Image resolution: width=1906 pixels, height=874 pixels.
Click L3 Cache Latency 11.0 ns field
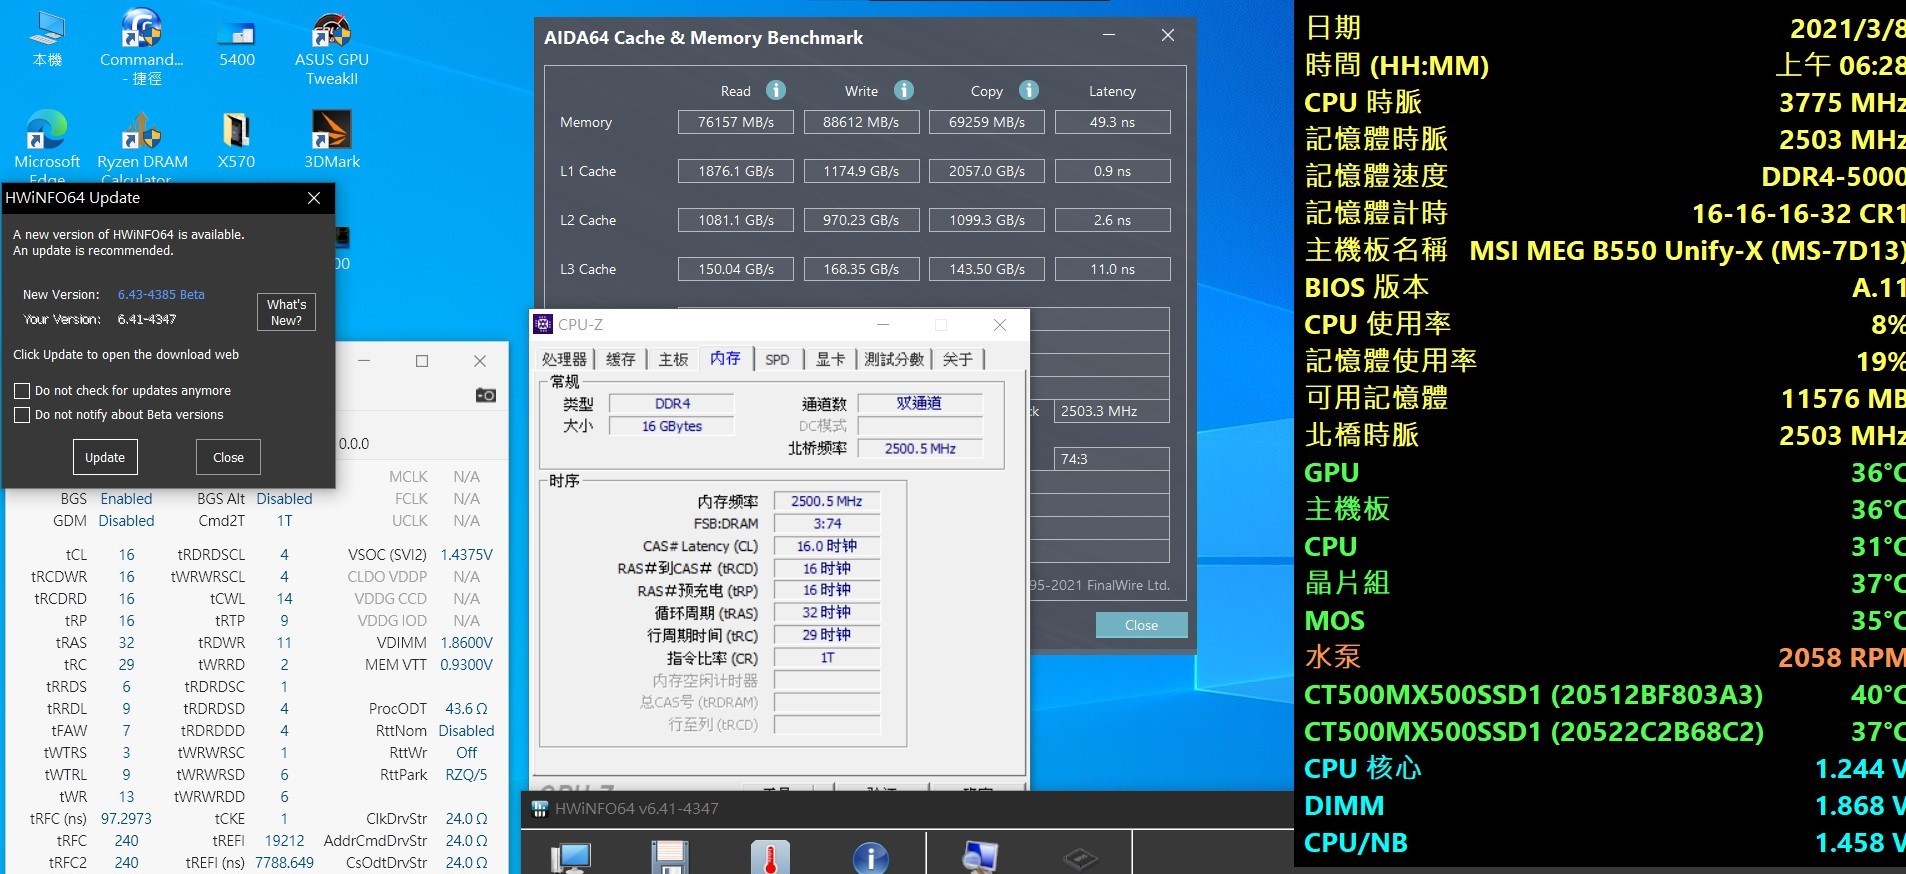tap(1112, 269)
